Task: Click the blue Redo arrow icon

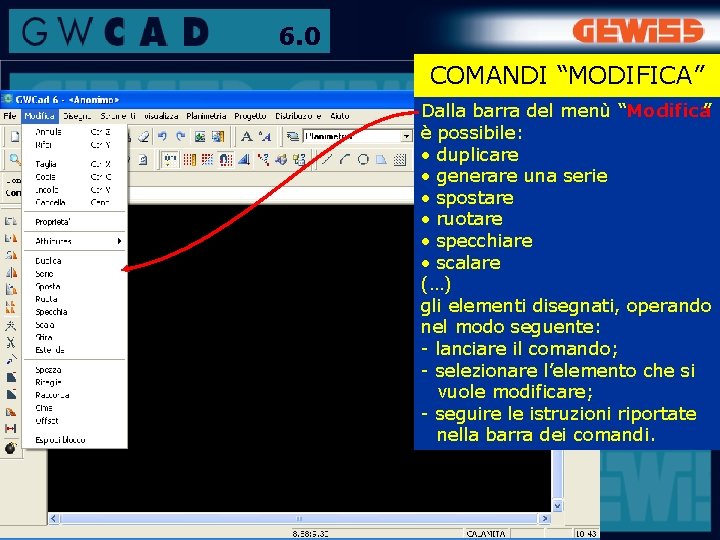Action: pos(180,136)
